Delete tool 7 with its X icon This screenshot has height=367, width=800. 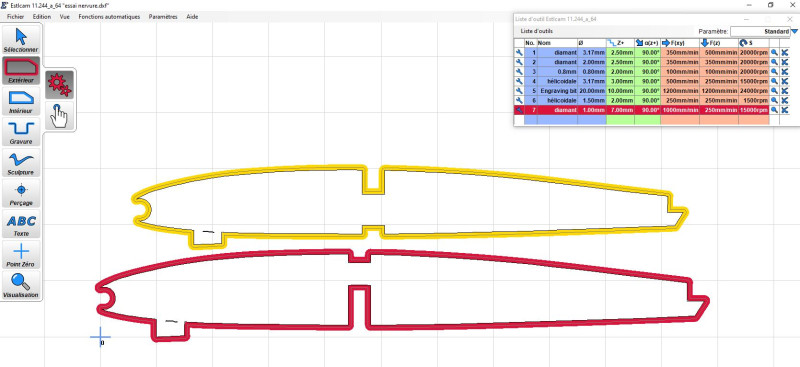coord(785,110)
